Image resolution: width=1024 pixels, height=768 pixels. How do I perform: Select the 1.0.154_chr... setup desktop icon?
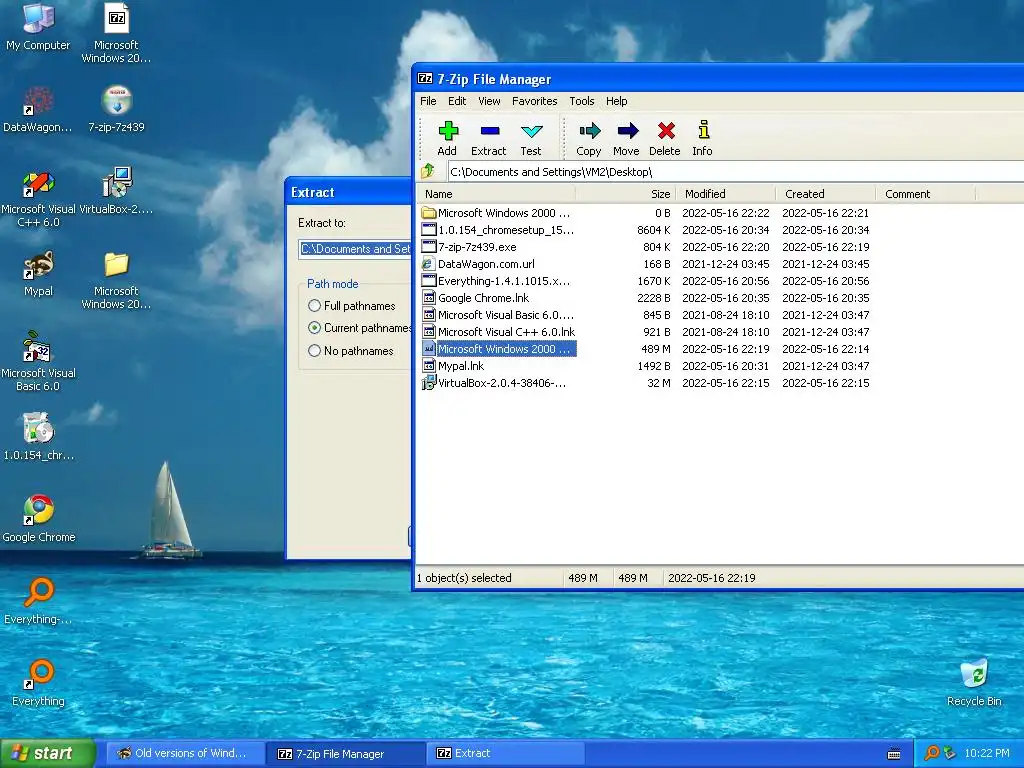[x=38, y=437]
